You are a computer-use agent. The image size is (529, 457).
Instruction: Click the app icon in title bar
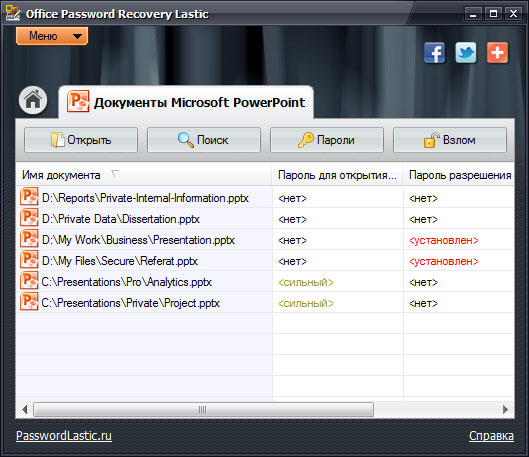(x=13, y=13)
